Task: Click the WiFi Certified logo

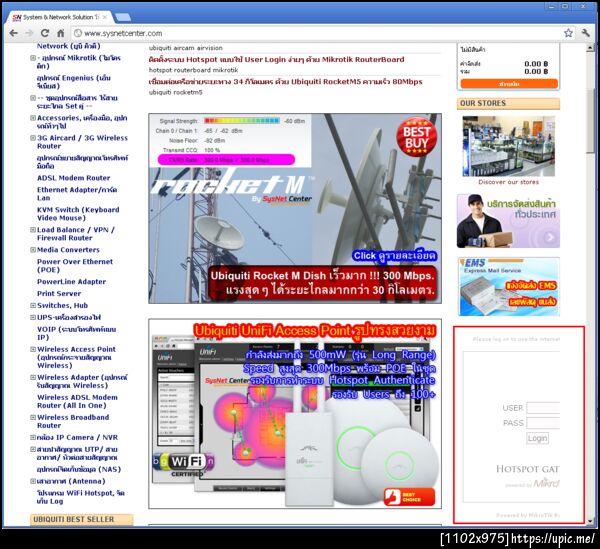Action: pyautogui.click(x=183, y=464)
